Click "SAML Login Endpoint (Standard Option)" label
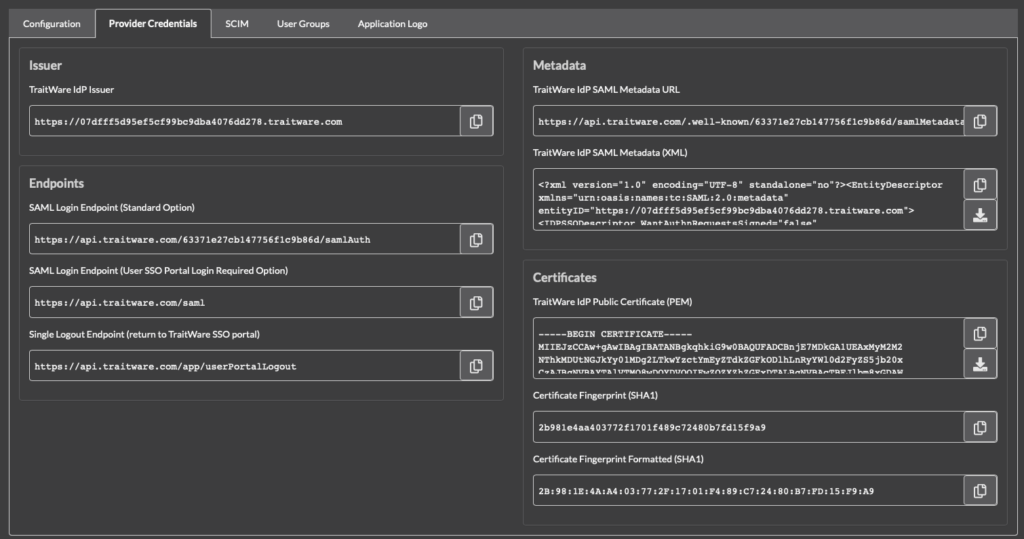Viewport: 1024px width, 539px height. click(x=112, y=208)
